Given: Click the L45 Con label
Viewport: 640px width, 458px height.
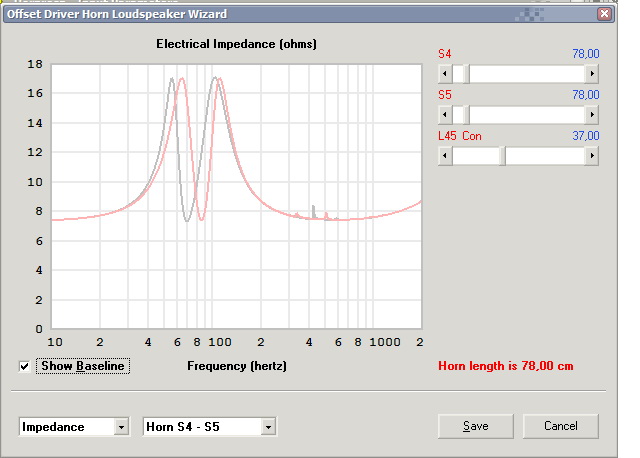Looking at the screenshot, I should (460, 136).
